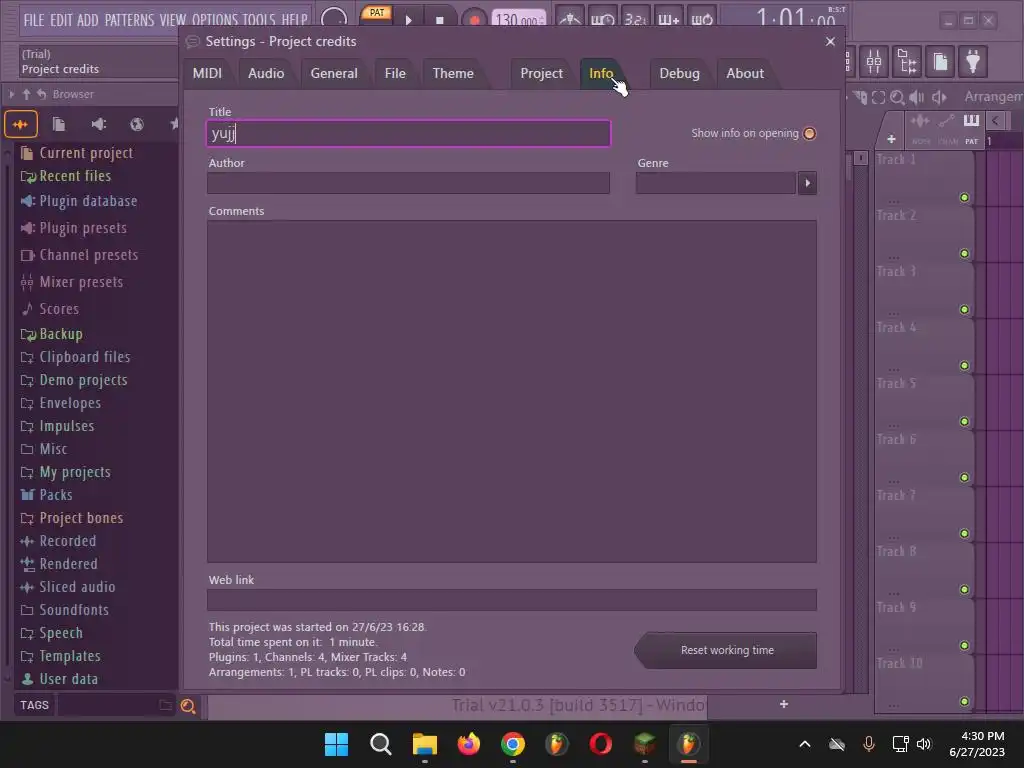The height and width of the screenshot is (768, 1024).
Task: Expand the Browser panel arrow
Action: coord(11,95)
